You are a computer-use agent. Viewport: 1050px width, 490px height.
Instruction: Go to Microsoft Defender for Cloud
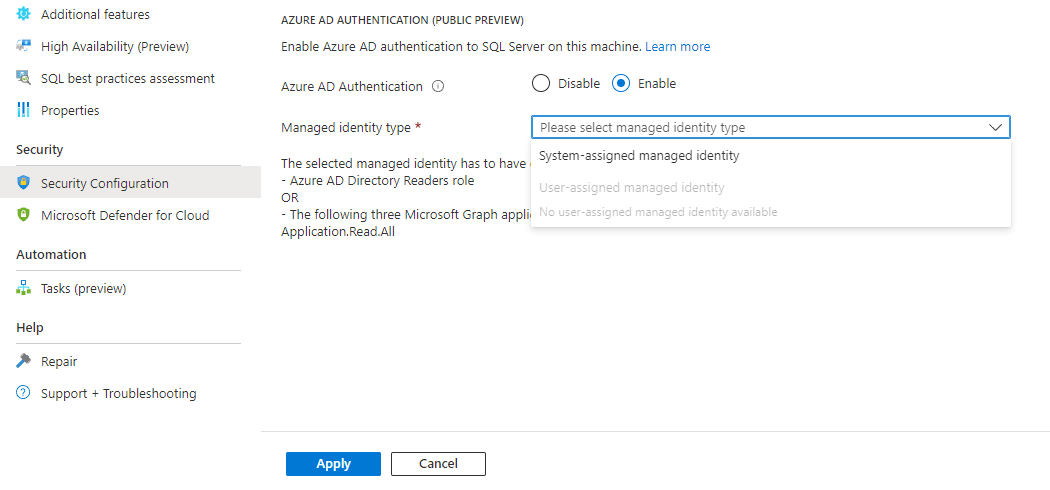pyautogui.click(x=125, y=215)
